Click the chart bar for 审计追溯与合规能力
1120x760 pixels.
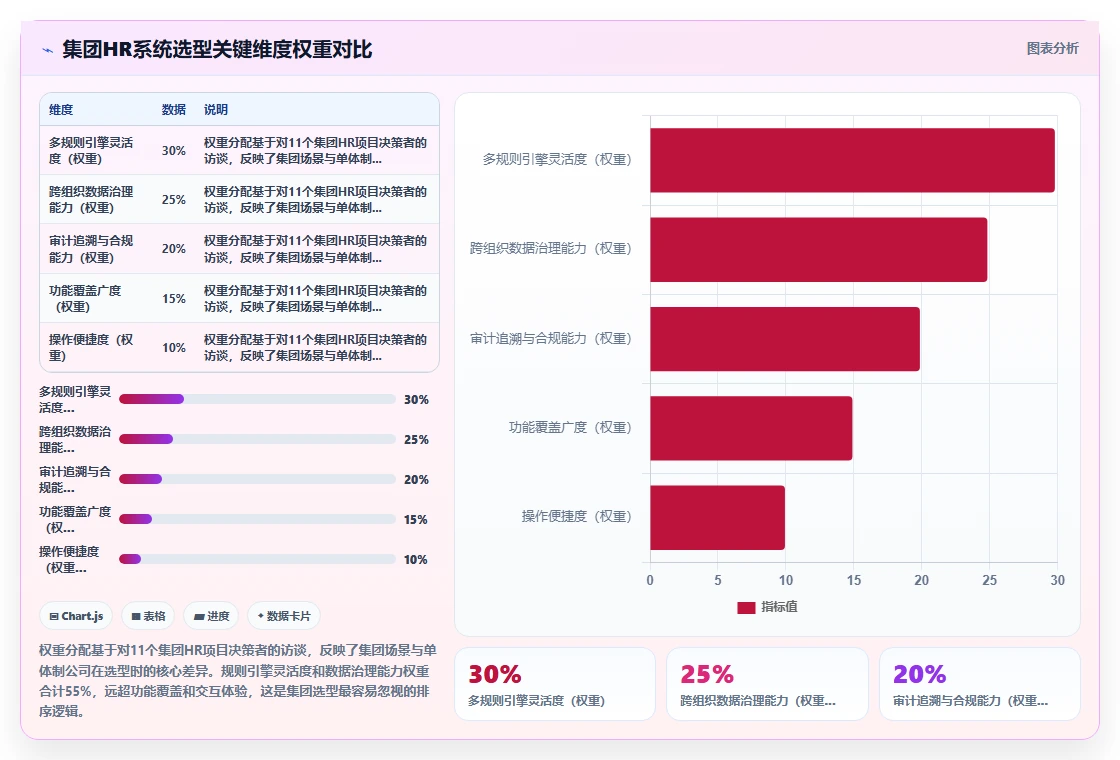point(785,339)
